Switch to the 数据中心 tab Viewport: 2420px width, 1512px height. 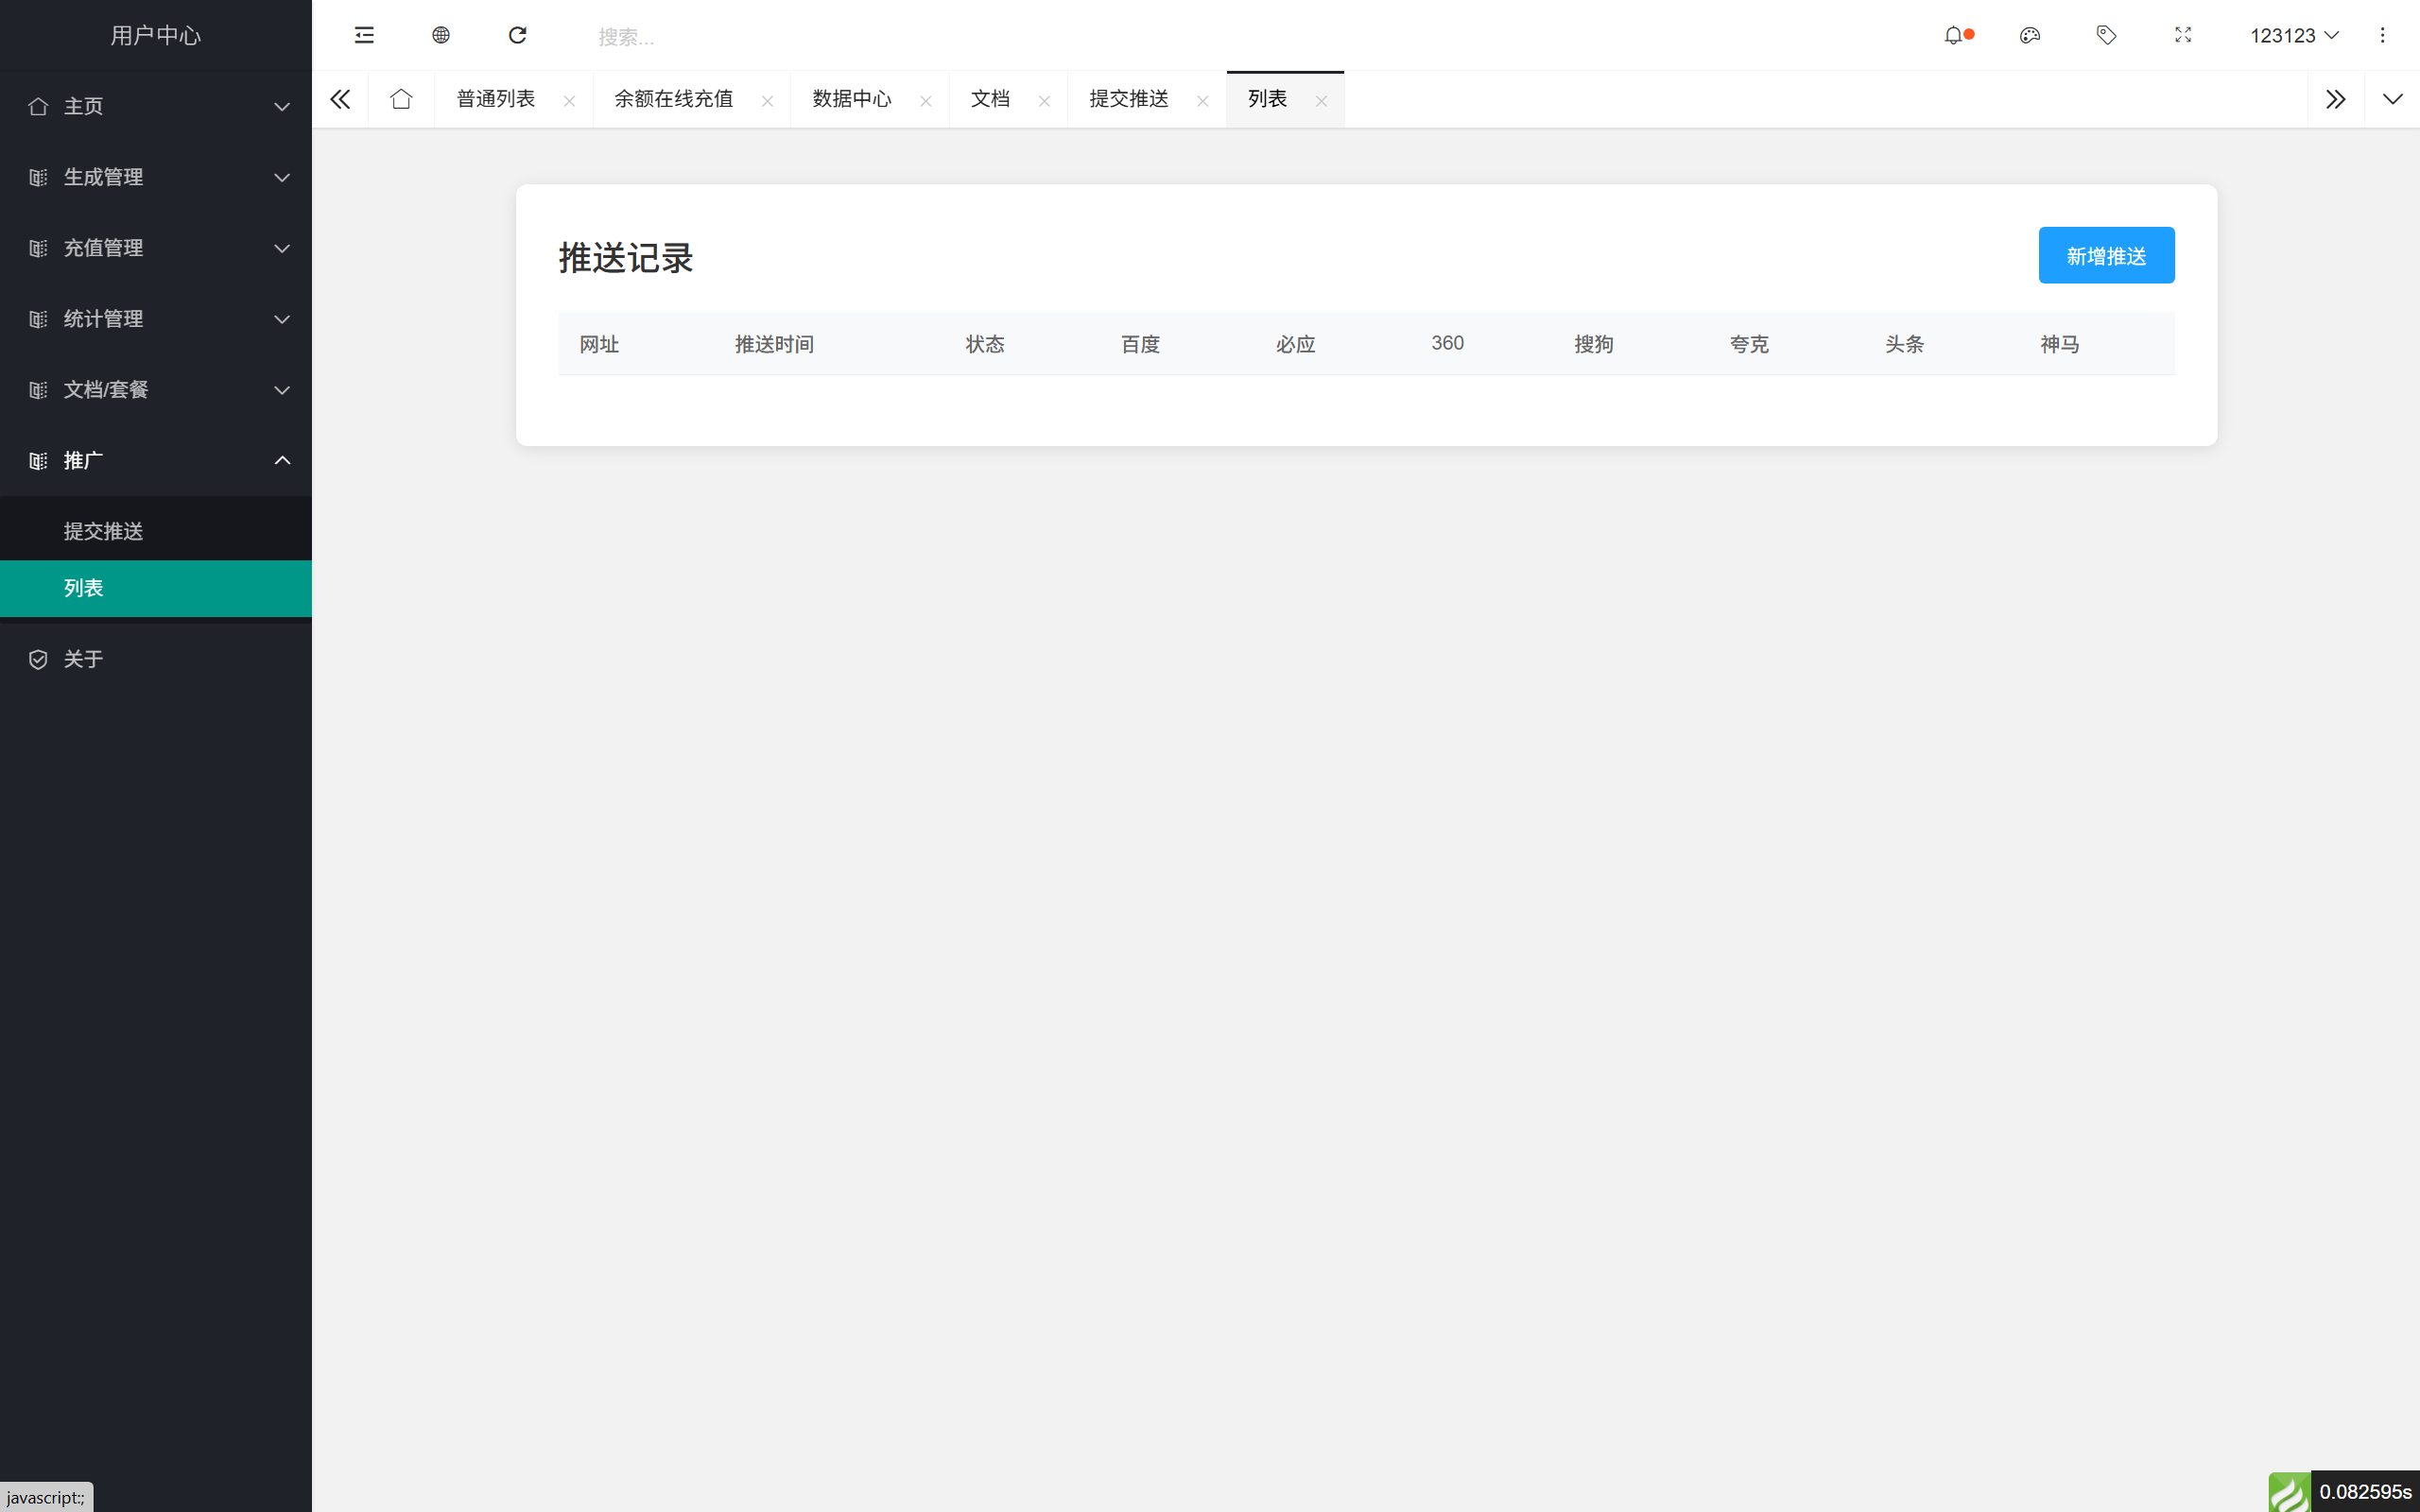tap(849, 99)
